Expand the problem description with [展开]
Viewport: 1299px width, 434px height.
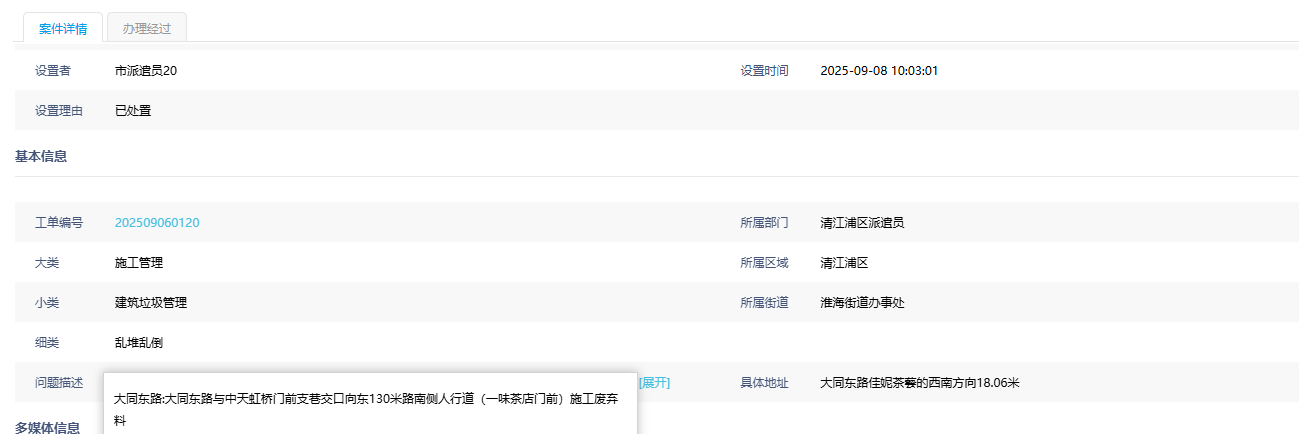(654, 383)
